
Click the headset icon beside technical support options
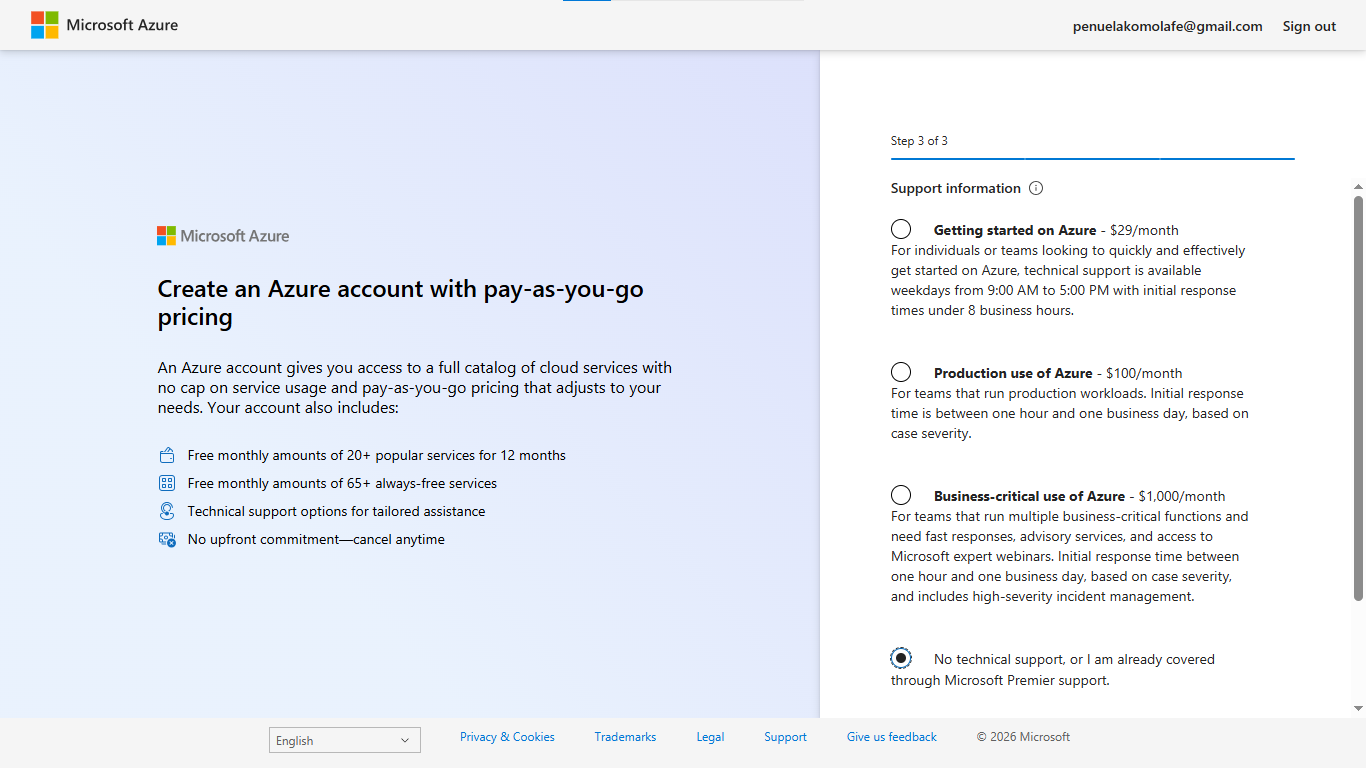click(x=167, y=511)
